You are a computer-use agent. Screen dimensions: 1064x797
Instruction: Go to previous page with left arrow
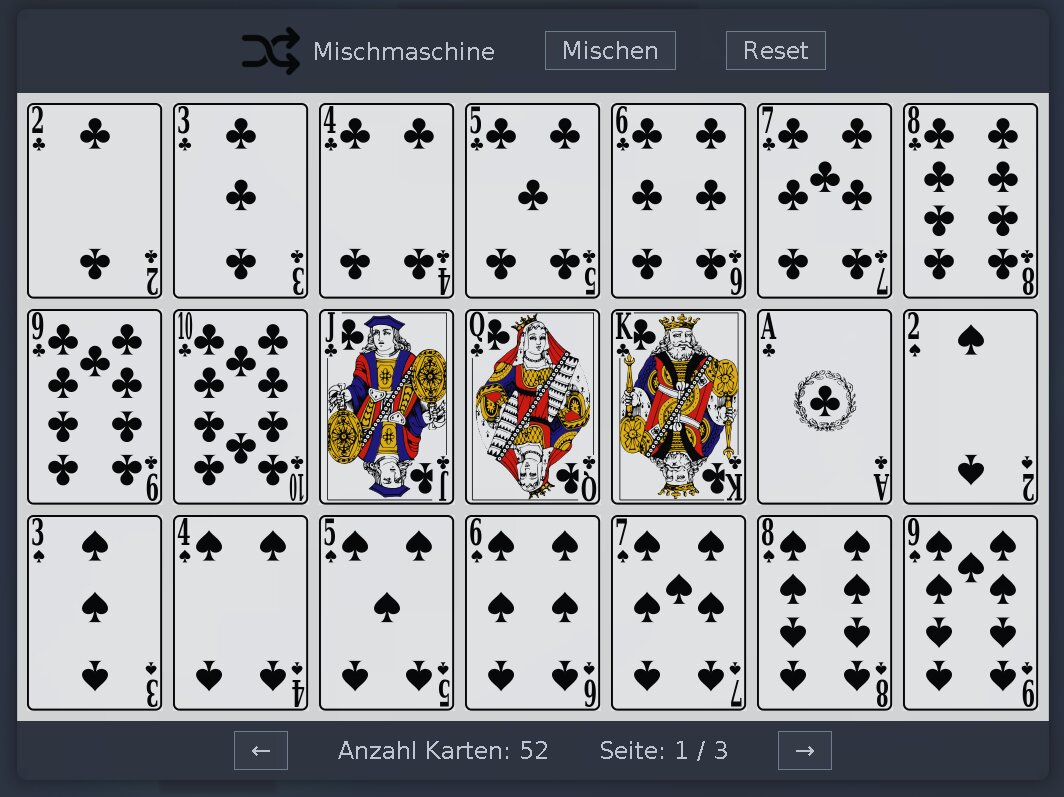tap(261, 750)
